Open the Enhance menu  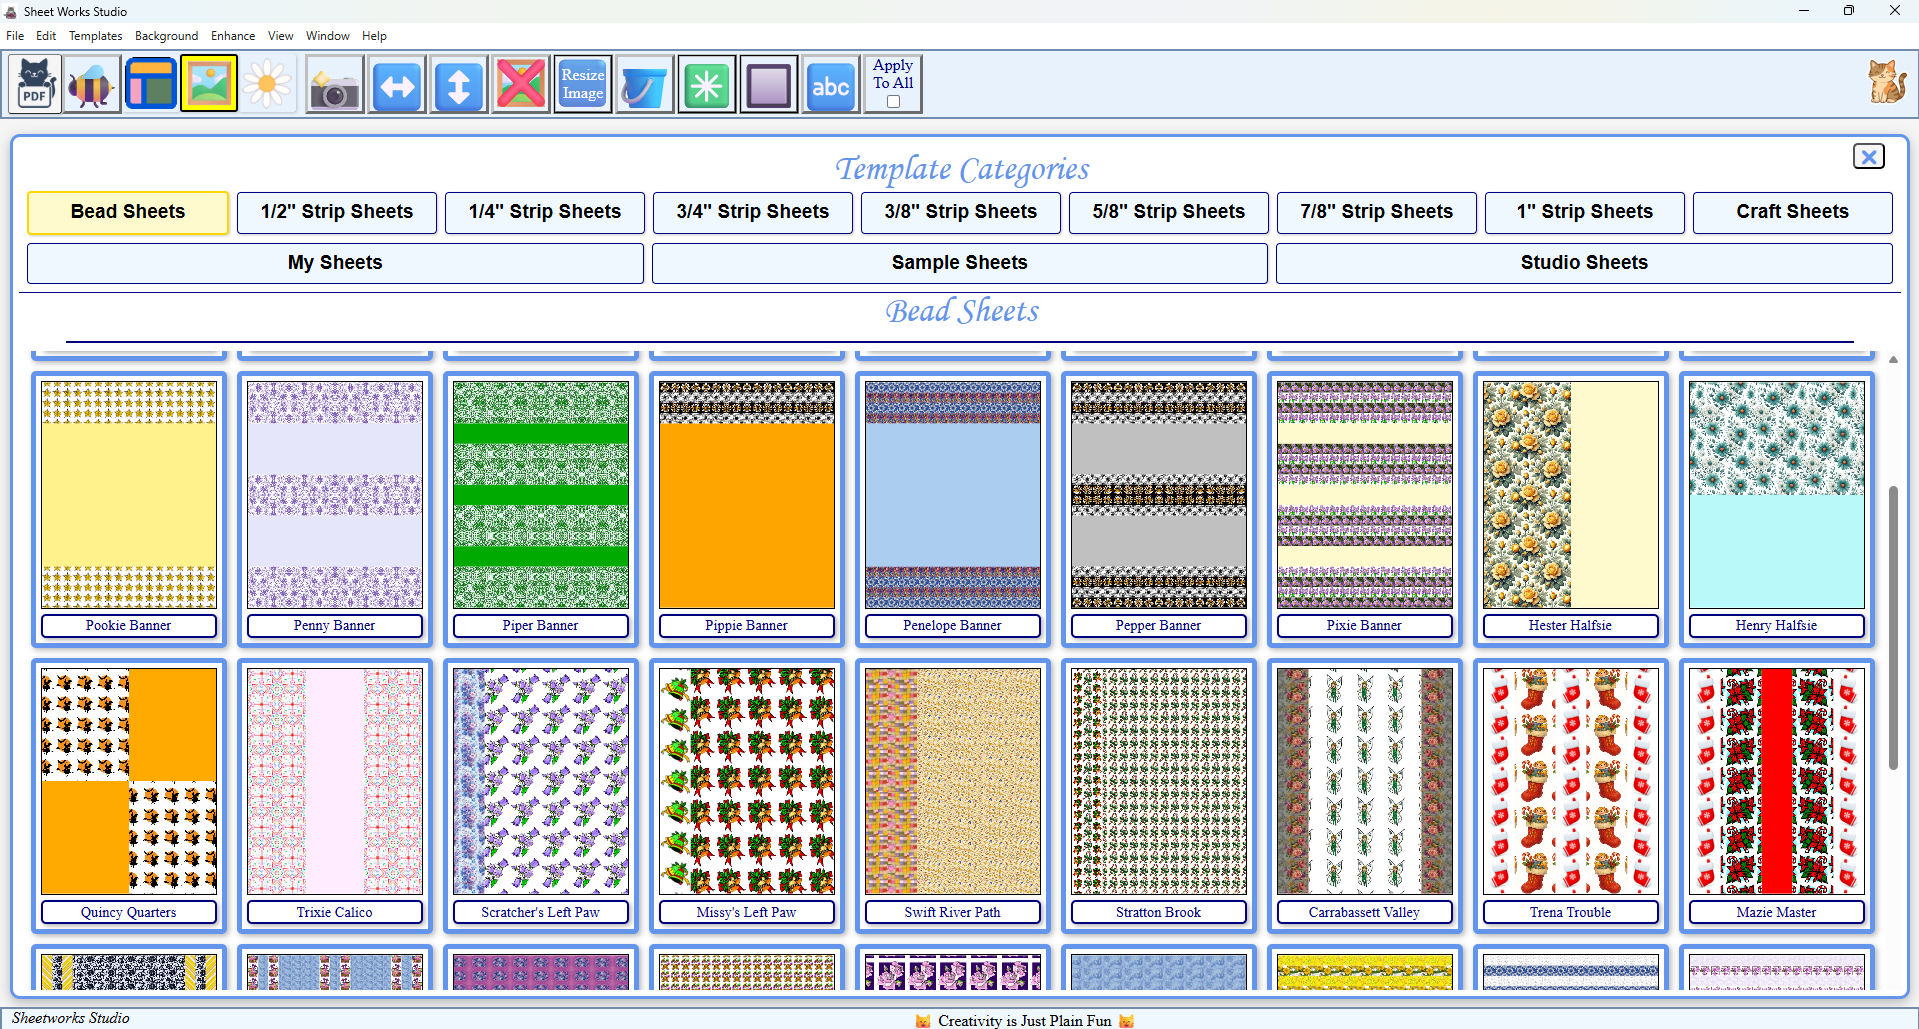232,35
